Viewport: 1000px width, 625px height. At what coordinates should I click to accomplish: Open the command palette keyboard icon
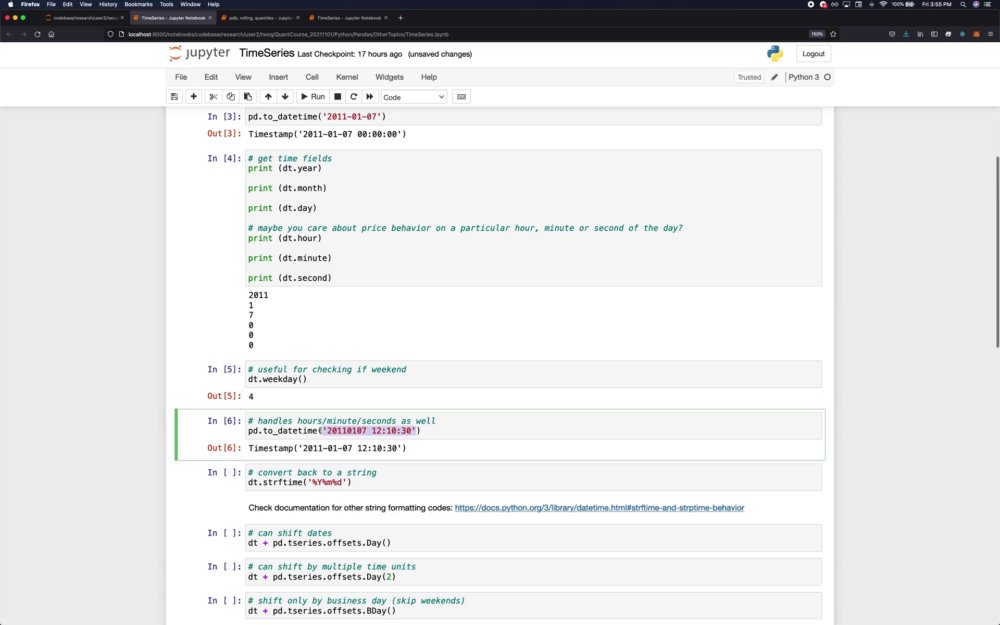click(x=461, y=97)
